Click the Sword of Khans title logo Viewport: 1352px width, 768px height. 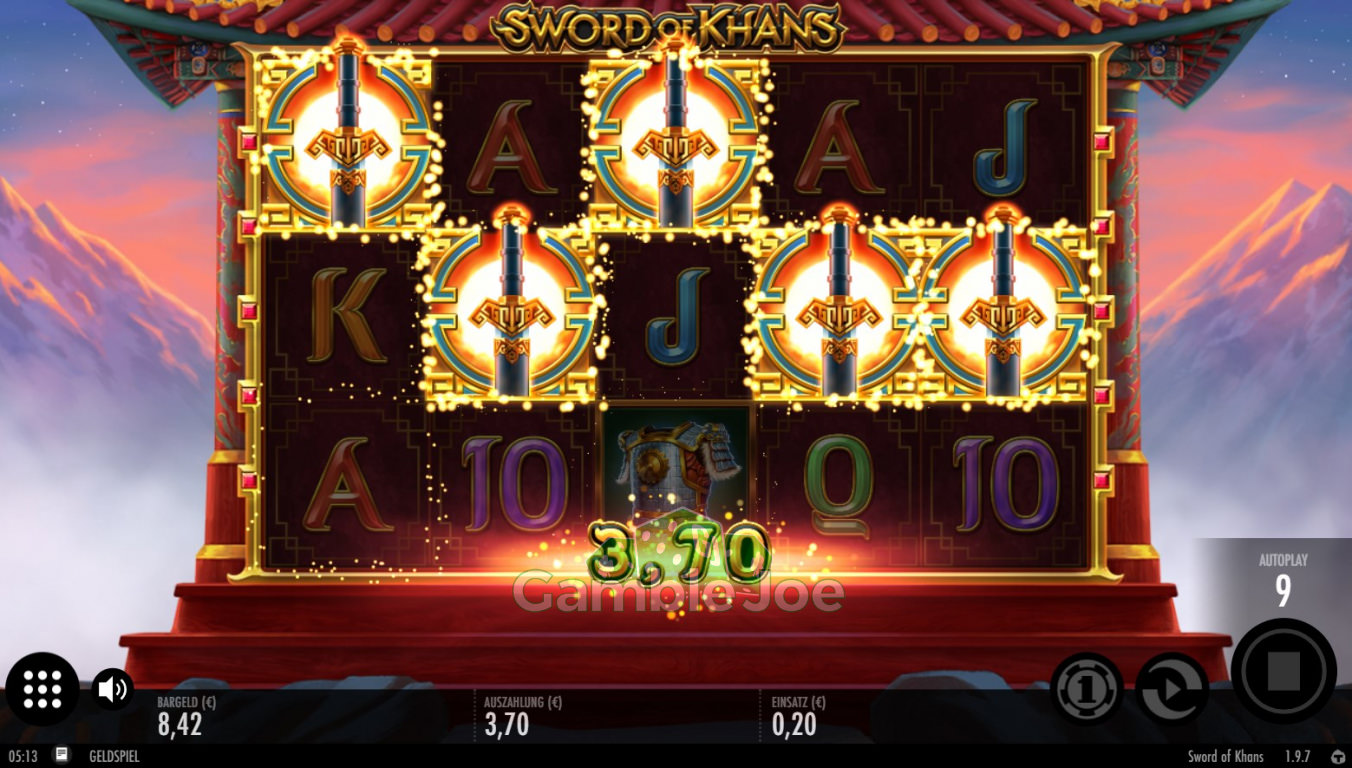[x=667, y=28]
